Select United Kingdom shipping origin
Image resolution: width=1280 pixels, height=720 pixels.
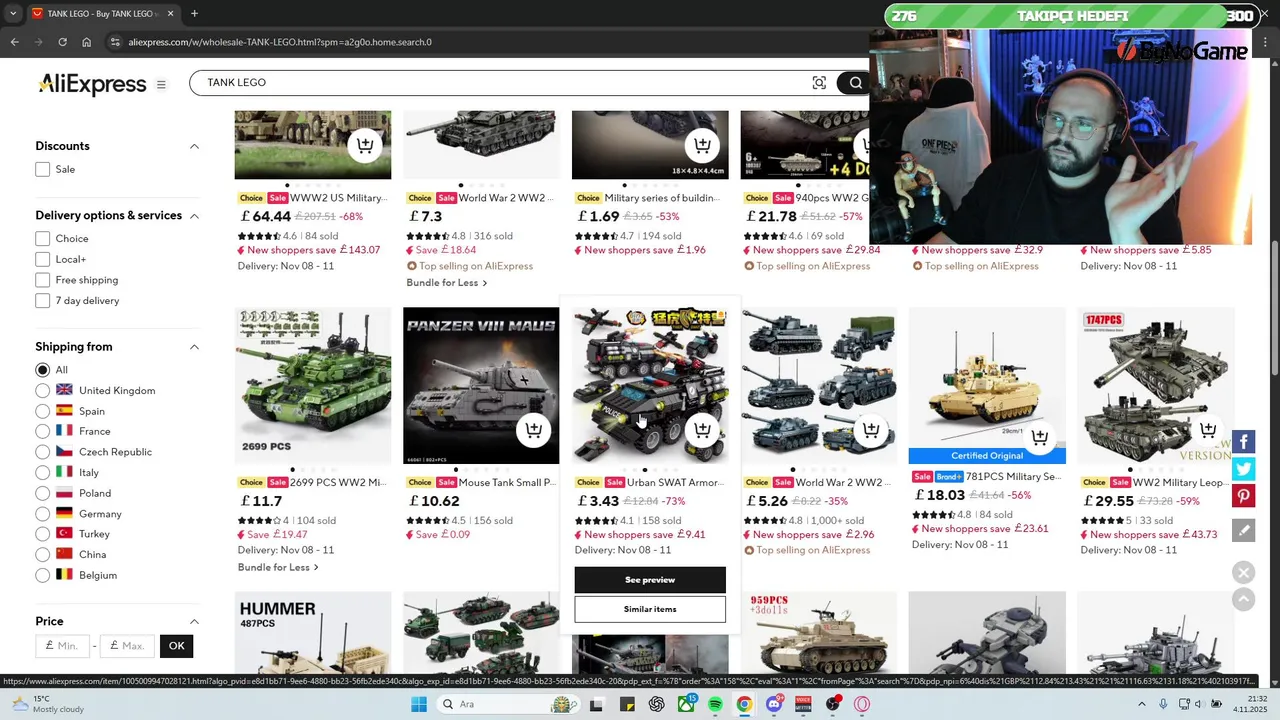coord(42,390)
